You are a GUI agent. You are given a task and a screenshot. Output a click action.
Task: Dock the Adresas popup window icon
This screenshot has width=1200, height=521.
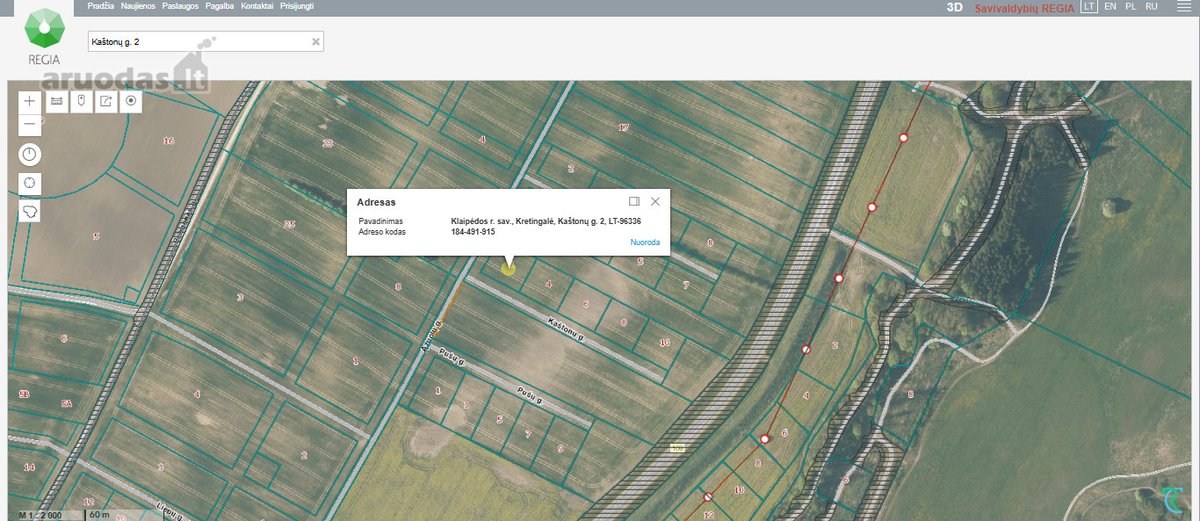(634, 201)
